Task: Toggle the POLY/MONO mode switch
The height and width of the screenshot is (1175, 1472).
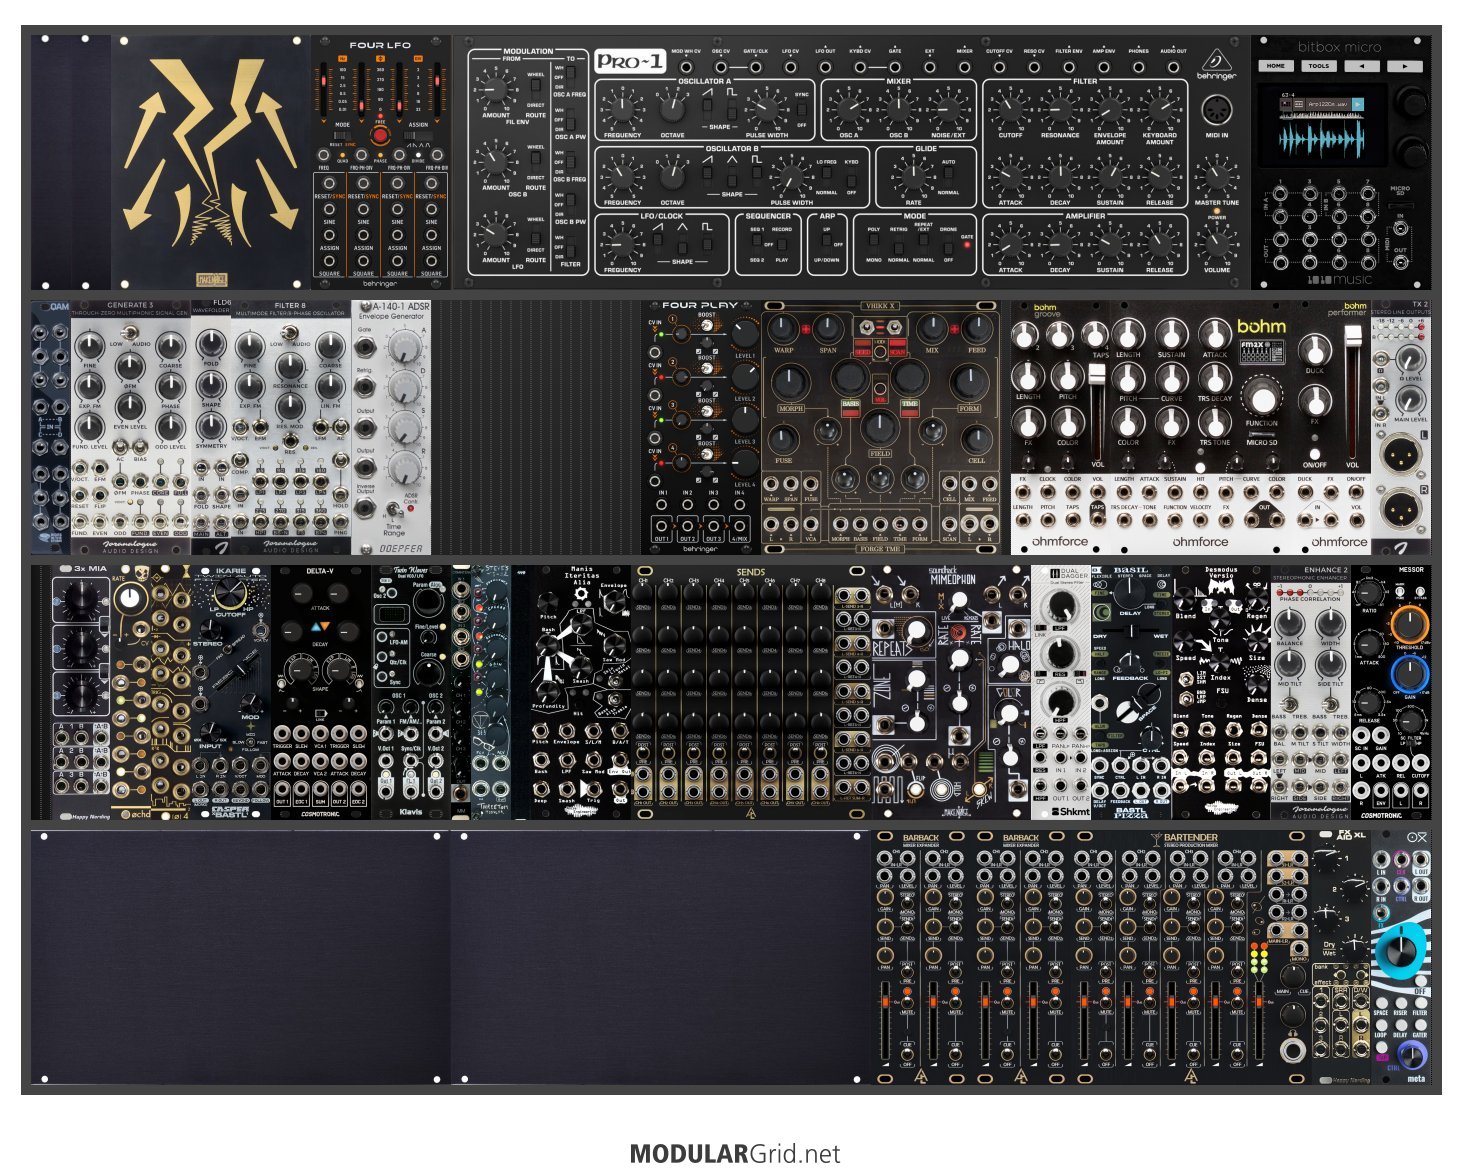Action: coord(873,243)
